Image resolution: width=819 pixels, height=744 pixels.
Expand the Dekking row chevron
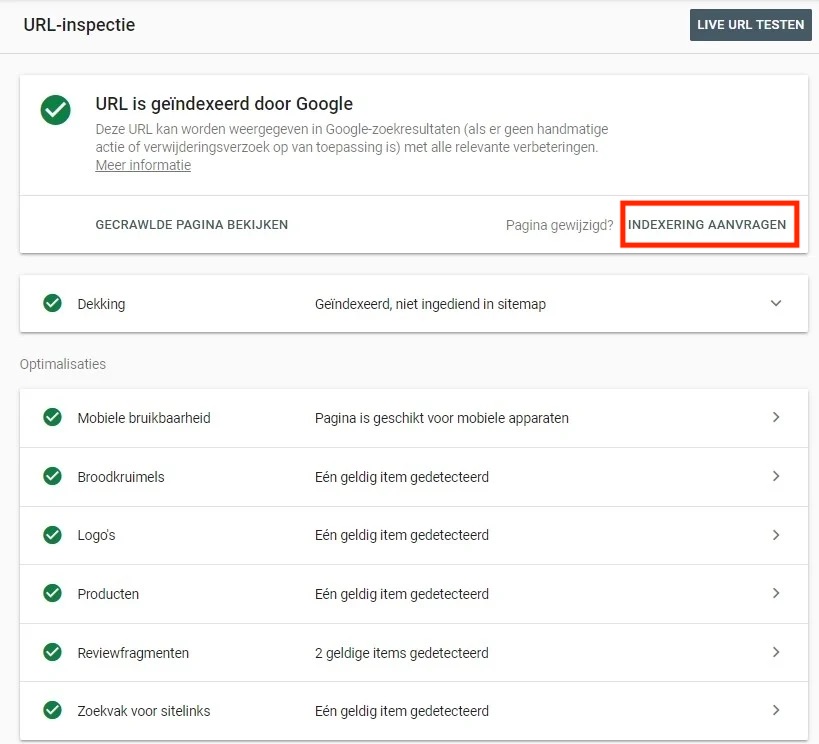[x=776, y=303]
